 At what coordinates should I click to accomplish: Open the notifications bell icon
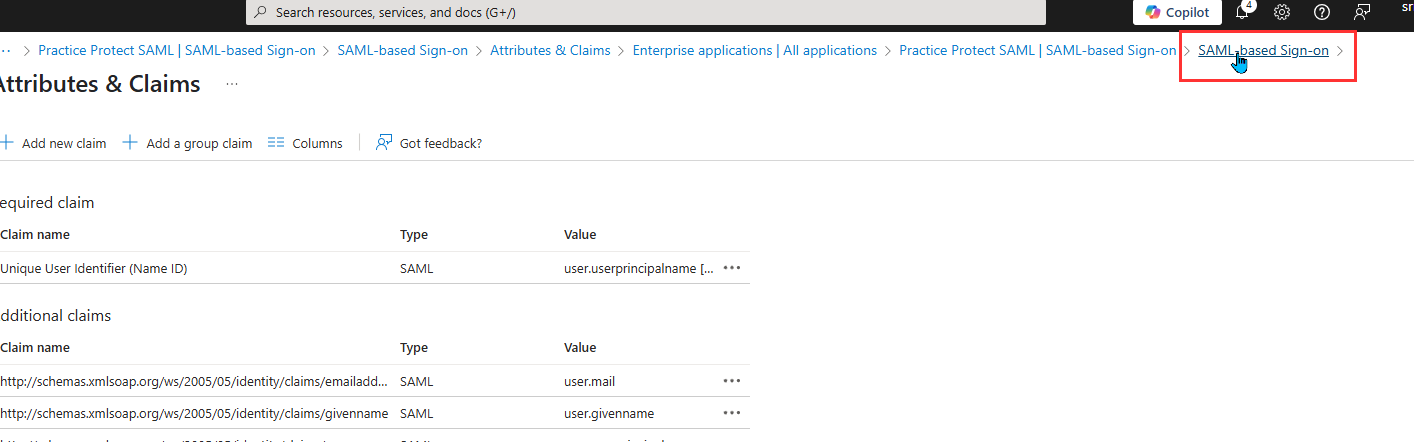pyautogui.click(x=1243, y=12)
